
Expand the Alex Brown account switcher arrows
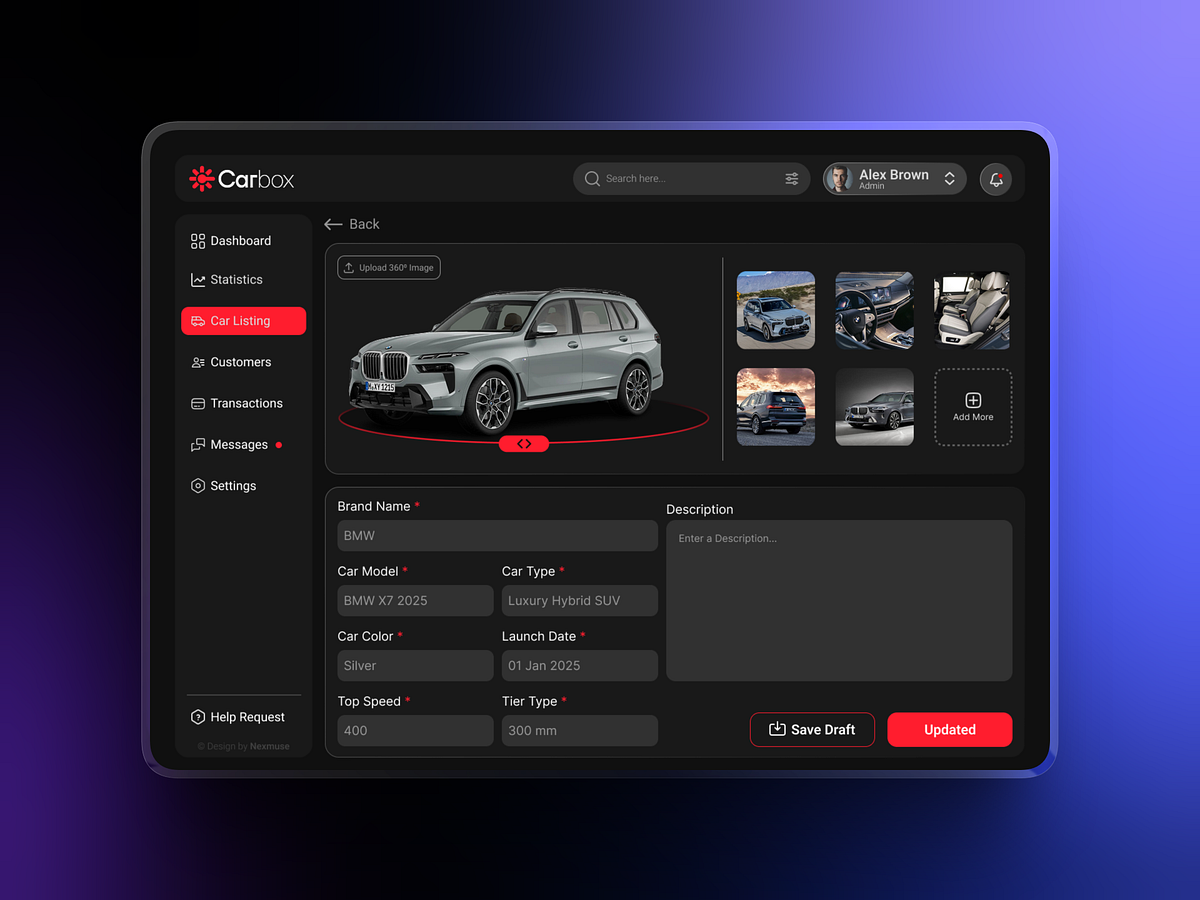pyautogui.click(x=950, y=179)
